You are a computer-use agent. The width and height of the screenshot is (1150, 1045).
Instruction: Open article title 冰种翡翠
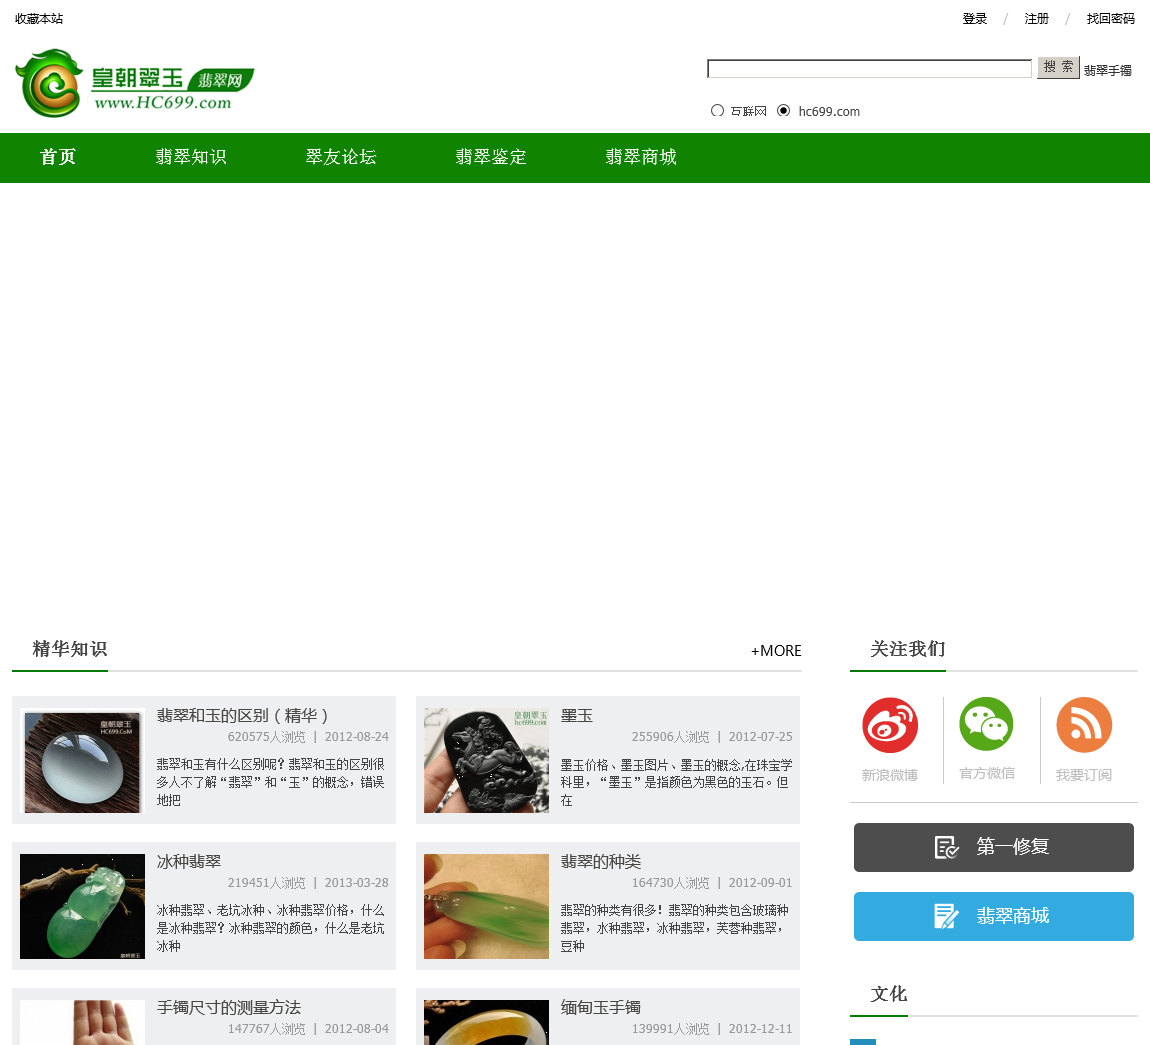[x=188, y=862]
